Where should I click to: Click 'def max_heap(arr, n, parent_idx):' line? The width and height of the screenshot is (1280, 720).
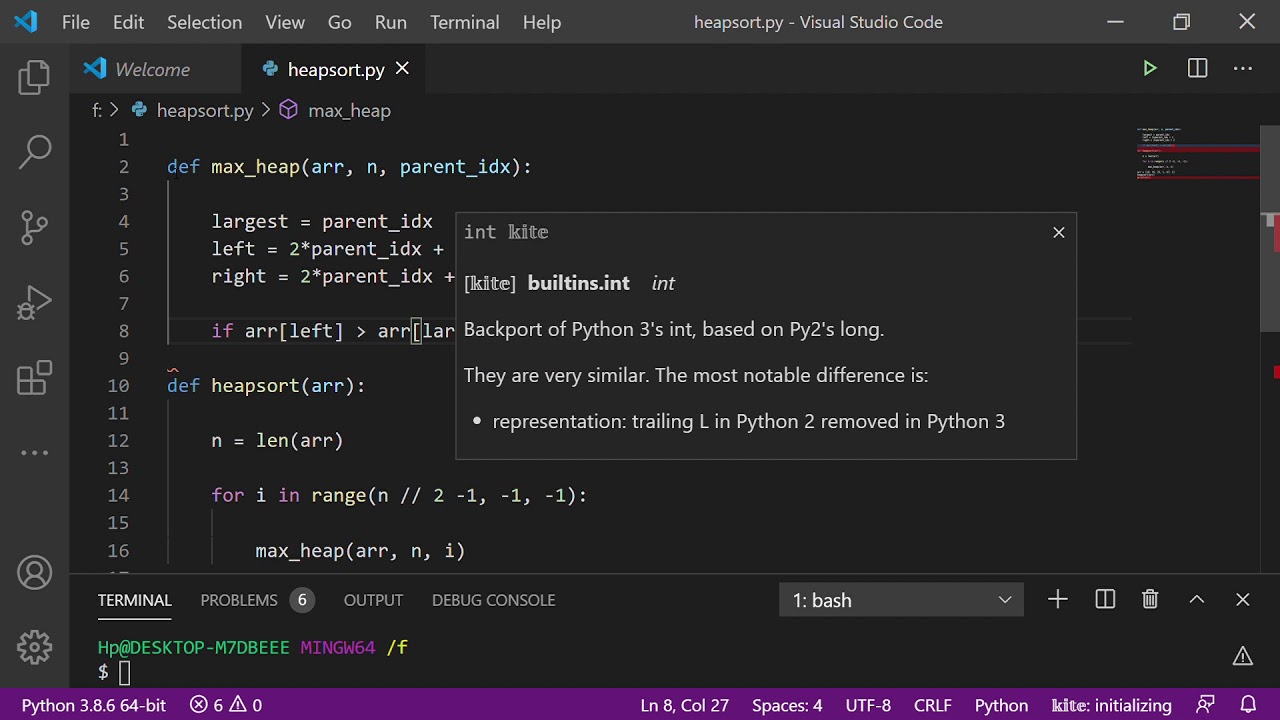pos(349,167)
